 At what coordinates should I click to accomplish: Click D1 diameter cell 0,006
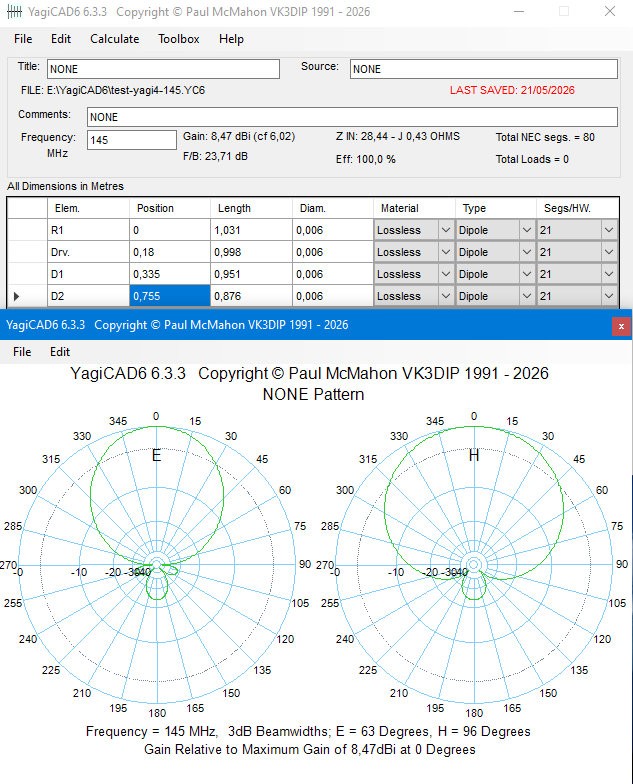point(332,274)
